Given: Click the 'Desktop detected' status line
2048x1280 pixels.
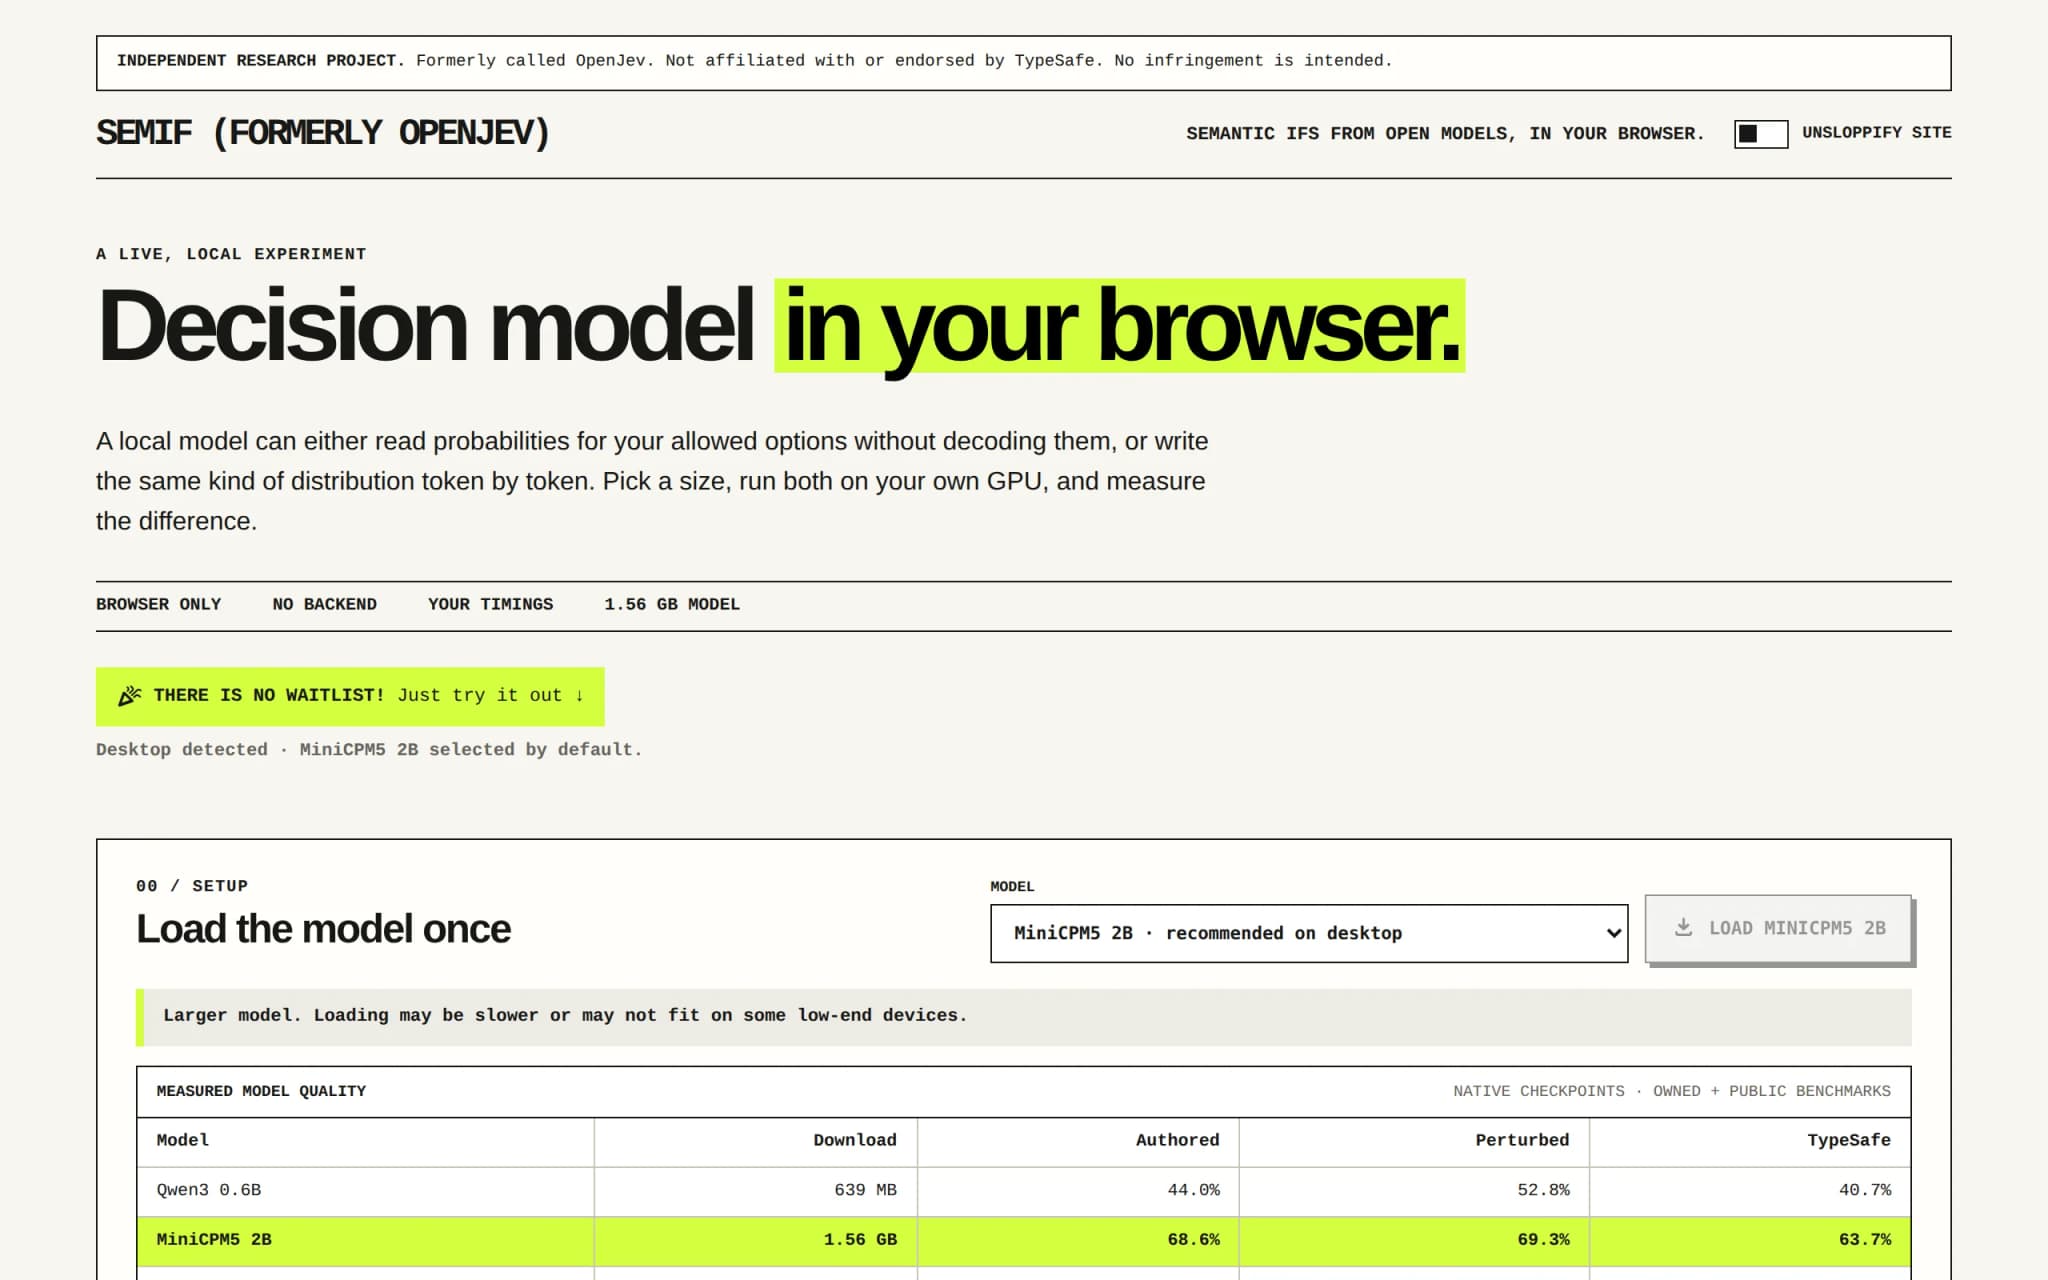Looking at the screenshot, I should coord(369,749).
